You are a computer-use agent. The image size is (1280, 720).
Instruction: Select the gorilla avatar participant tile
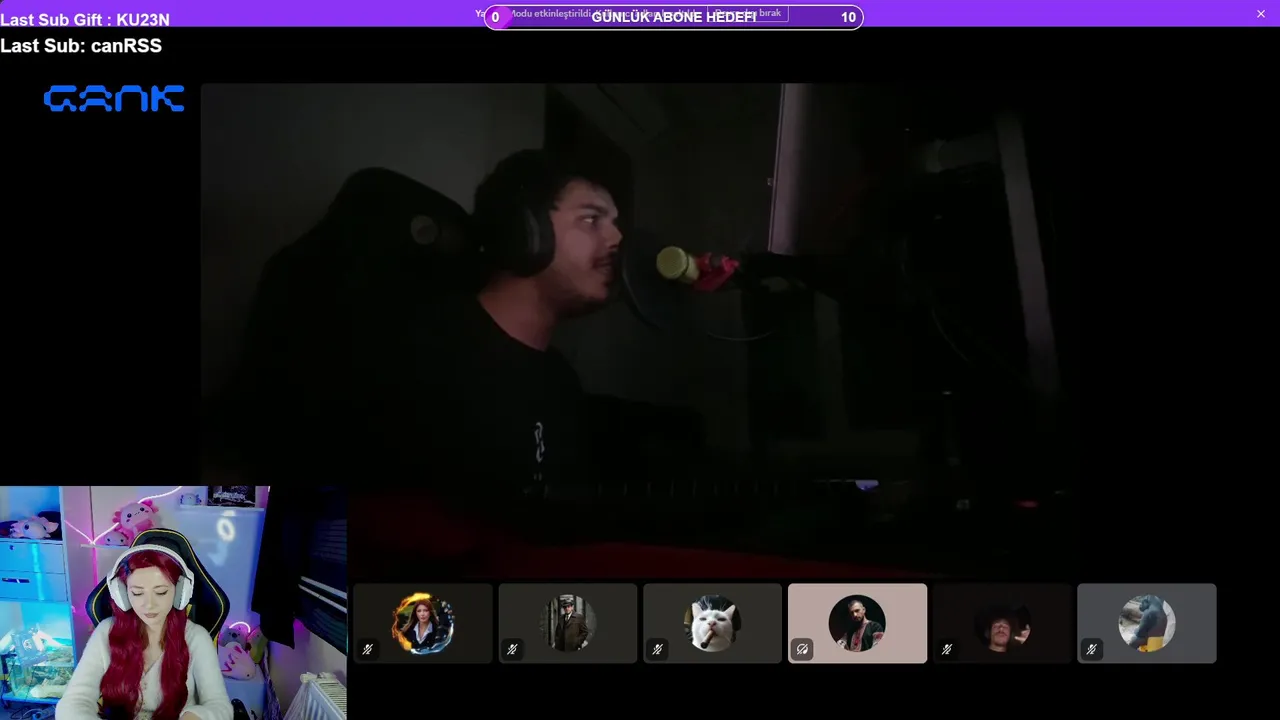(x=1147, y=623)
